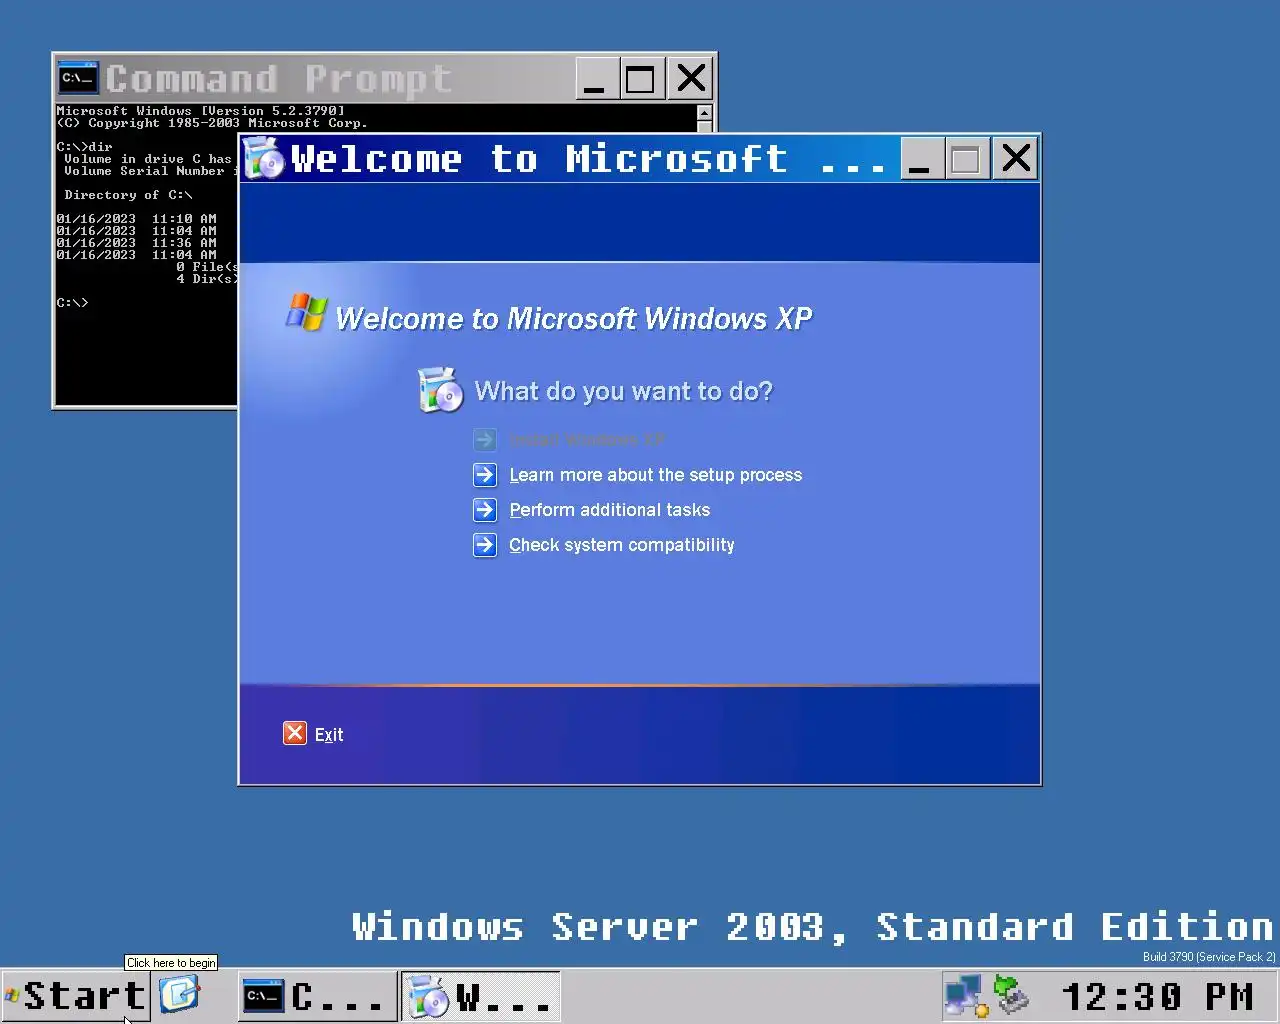Click the Exit link in setup window
Image resolution: width=1280 pixels, height=1024 pixels.
[328, 735]
